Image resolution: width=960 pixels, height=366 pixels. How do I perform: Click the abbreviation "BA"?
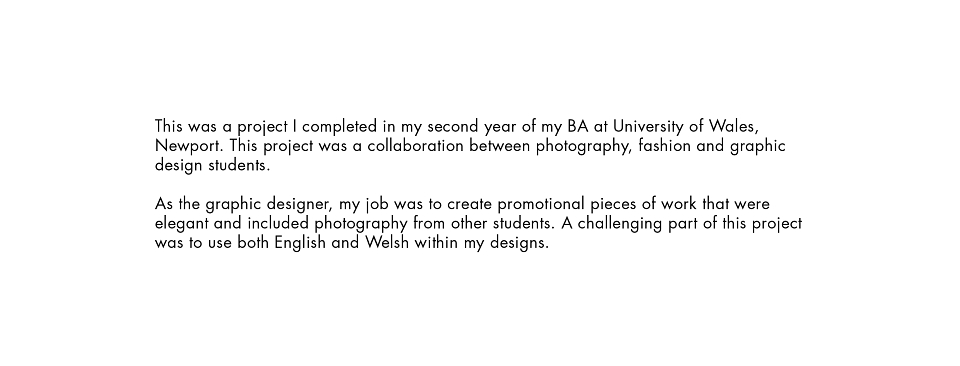(578, 127)
